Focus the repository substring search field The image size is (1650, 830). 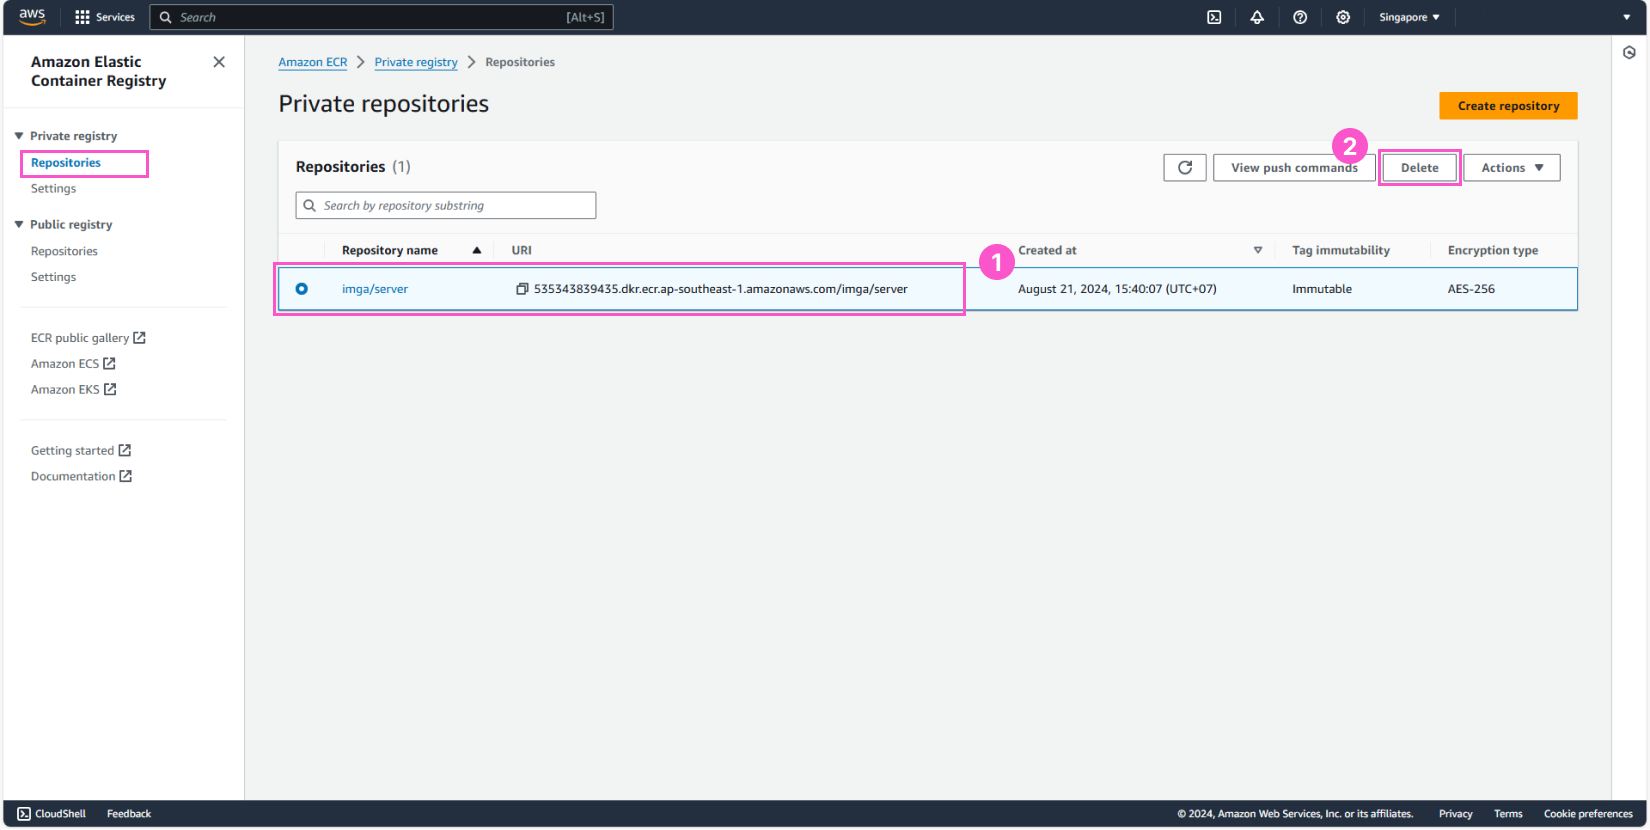pos(446,206)
